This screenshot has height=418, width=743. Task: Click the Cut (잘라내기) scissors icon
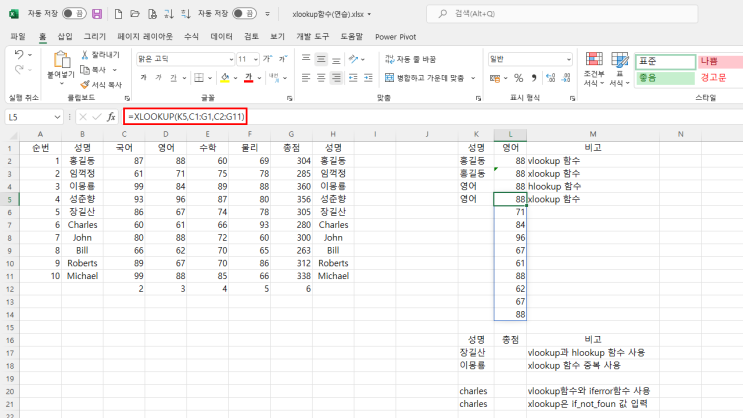click(x=83, y=54)
